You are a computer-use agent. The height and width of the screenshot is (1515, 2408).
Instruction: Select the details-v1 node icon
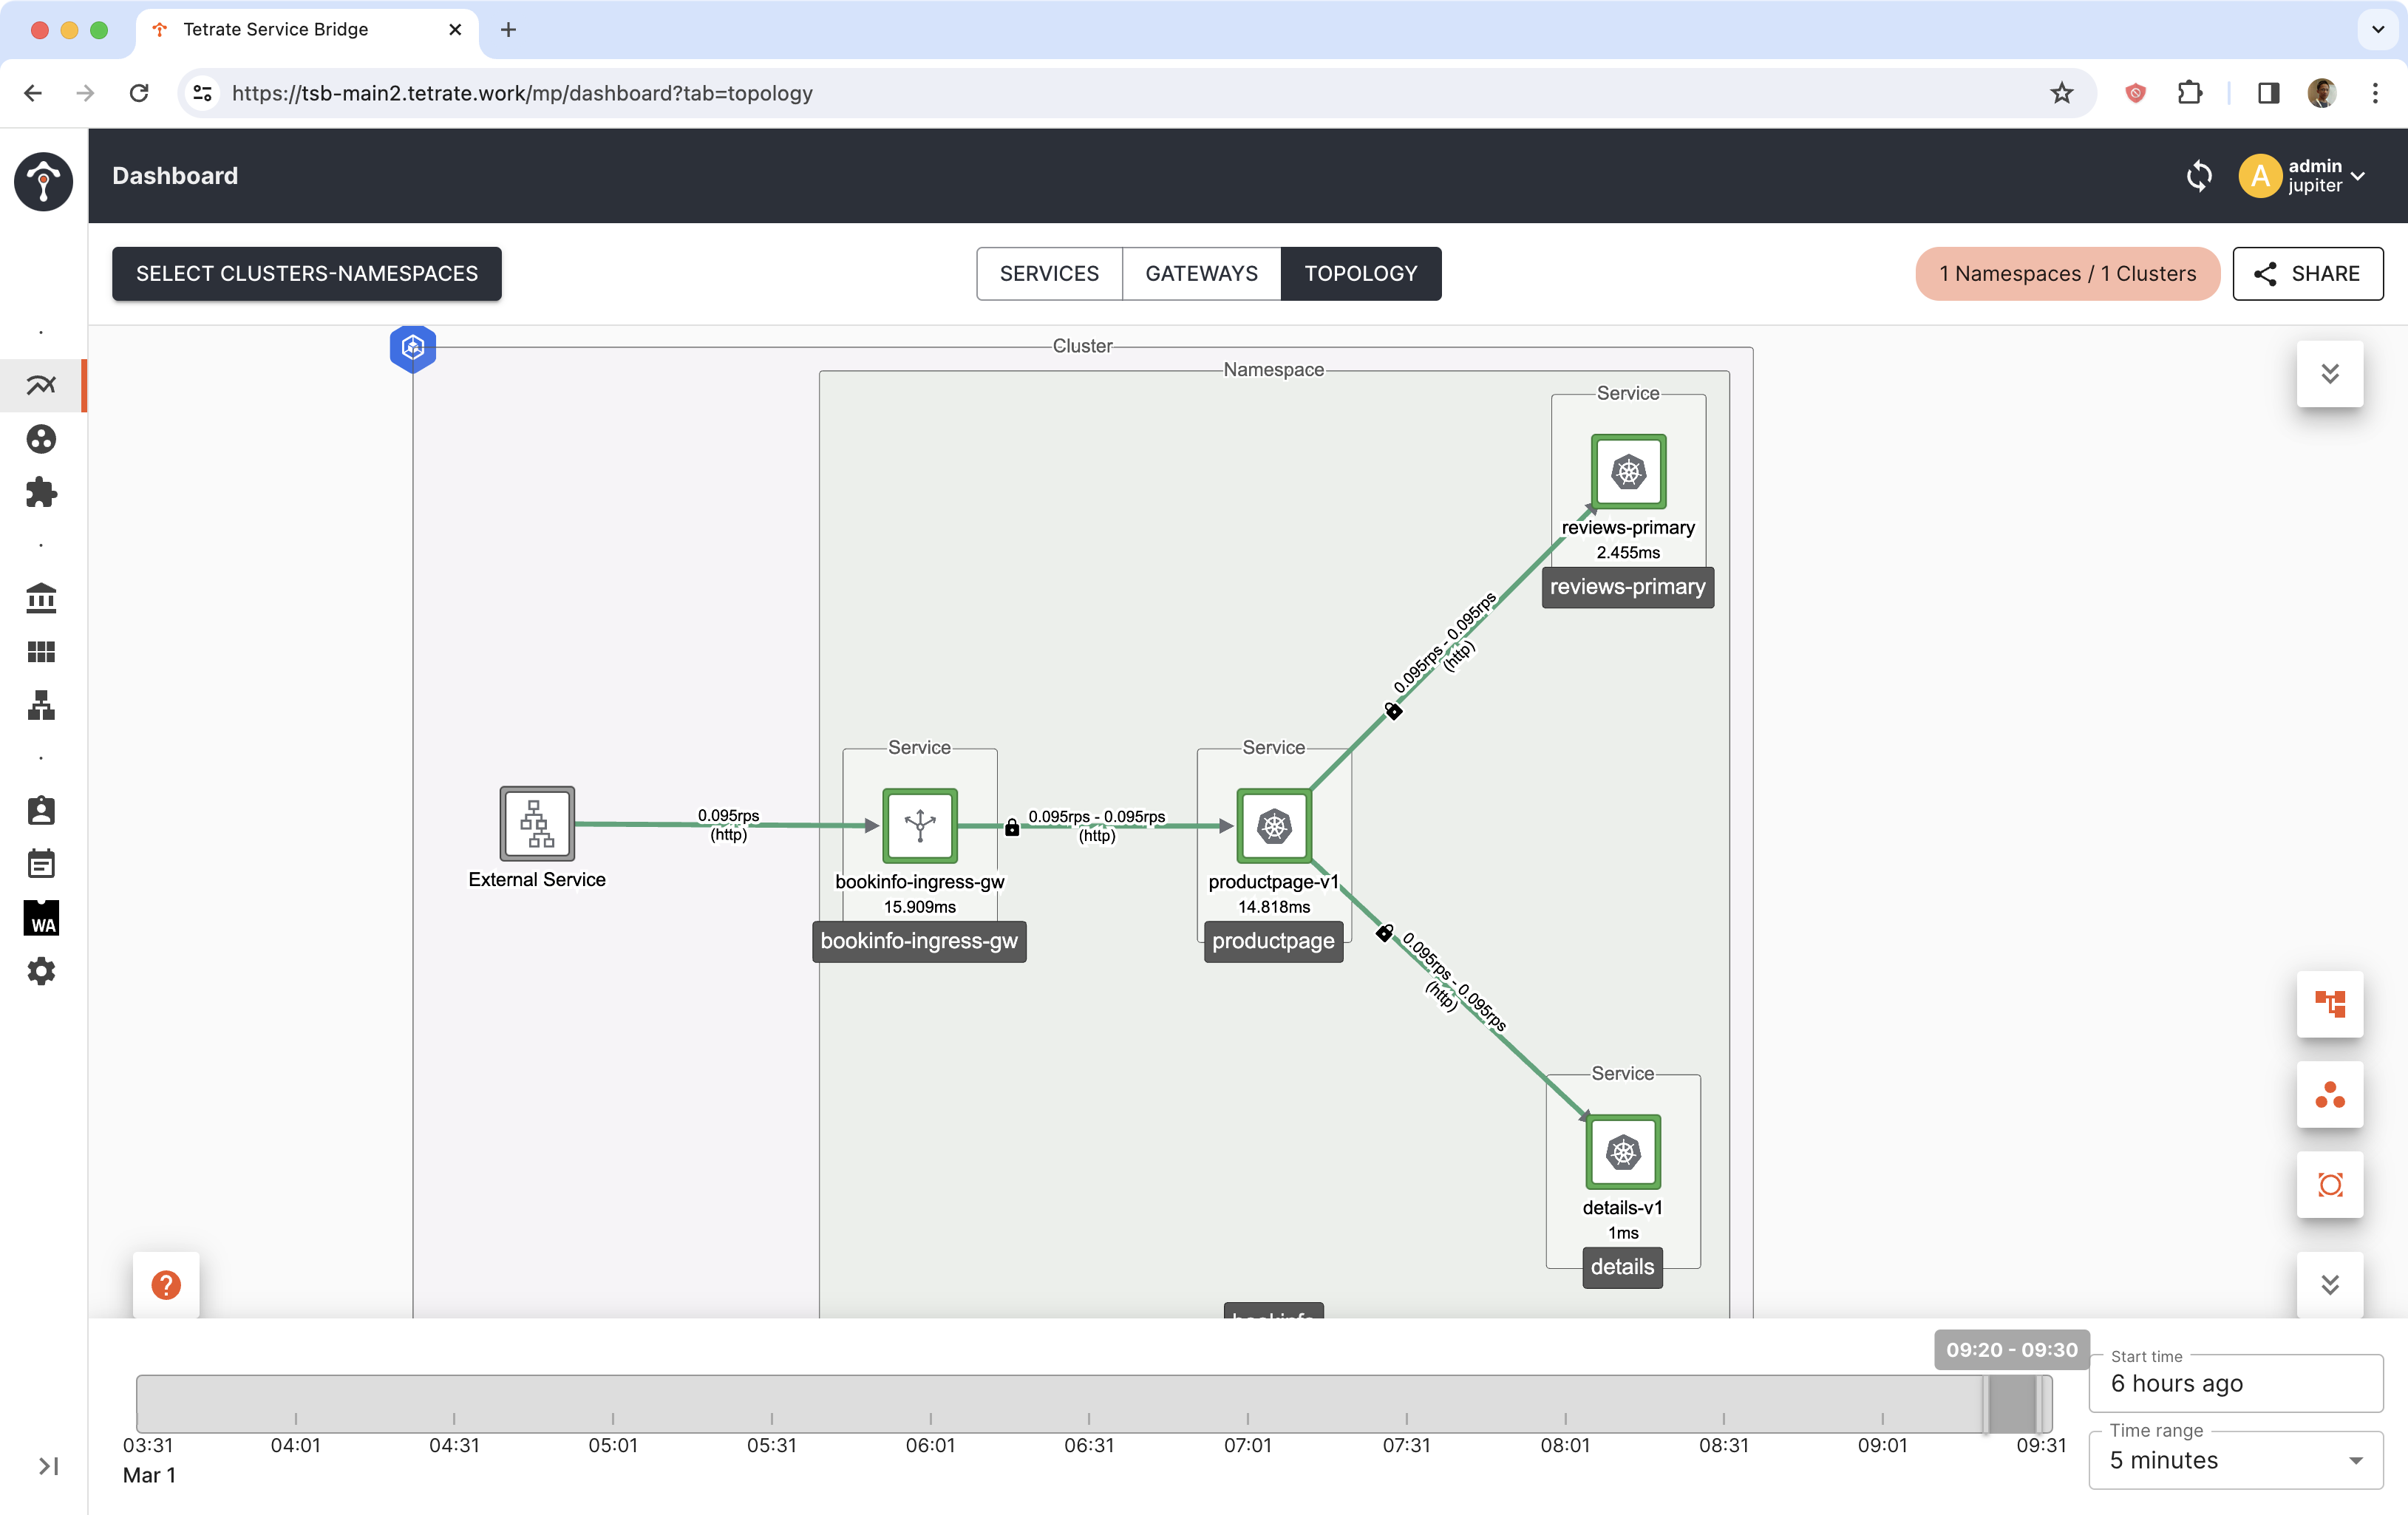[1623, 1152]
